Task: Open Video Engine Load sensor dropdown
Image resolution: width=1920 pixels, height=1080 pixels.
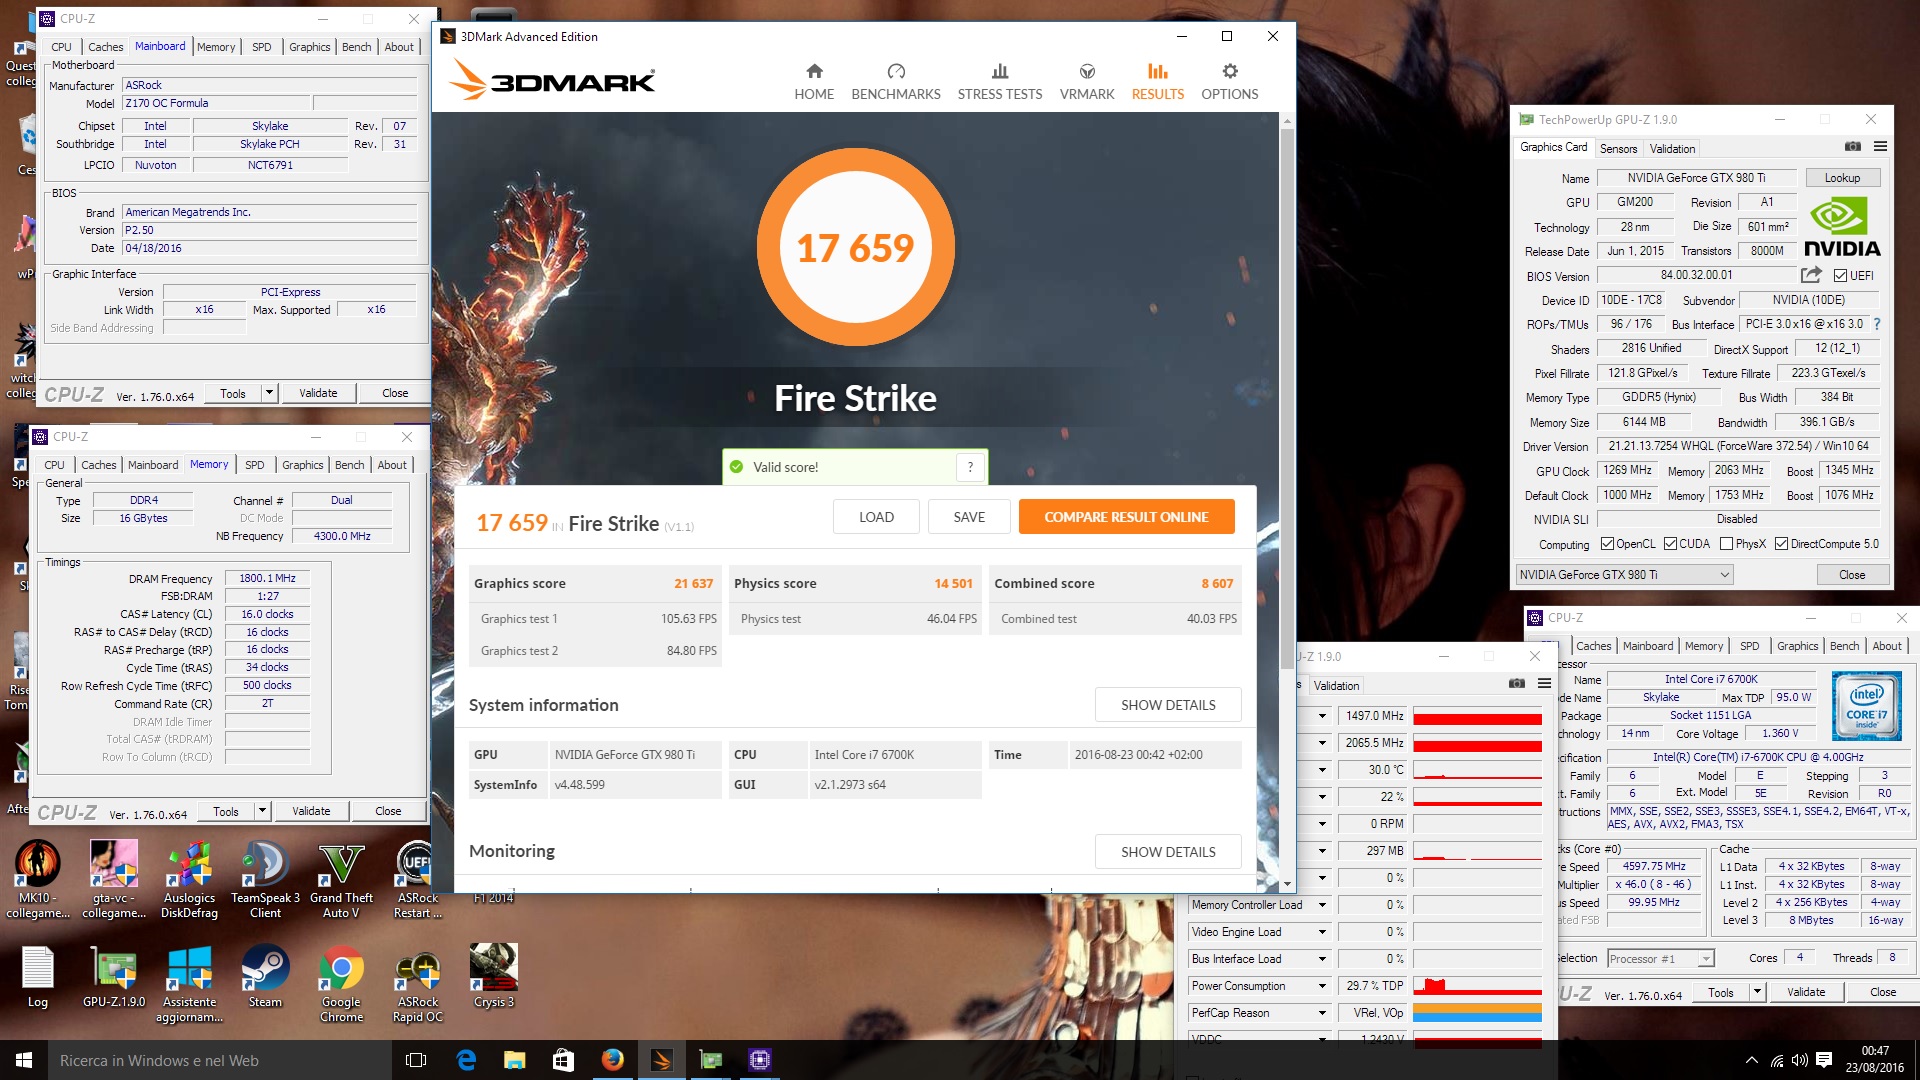Action: 1322,932
